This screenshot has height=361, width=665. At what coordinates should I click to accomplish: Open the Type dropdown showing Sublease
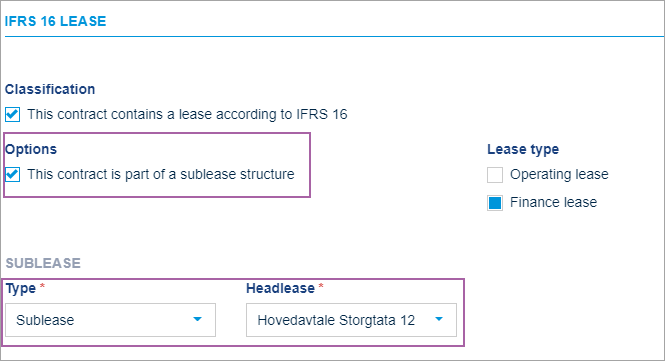(x=110, y=320)
